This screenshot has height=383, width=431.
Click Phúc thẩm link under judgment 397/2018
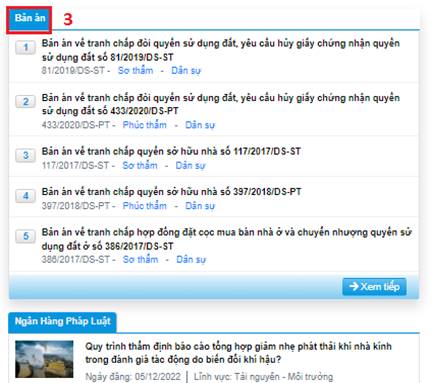tap(144, 206)
